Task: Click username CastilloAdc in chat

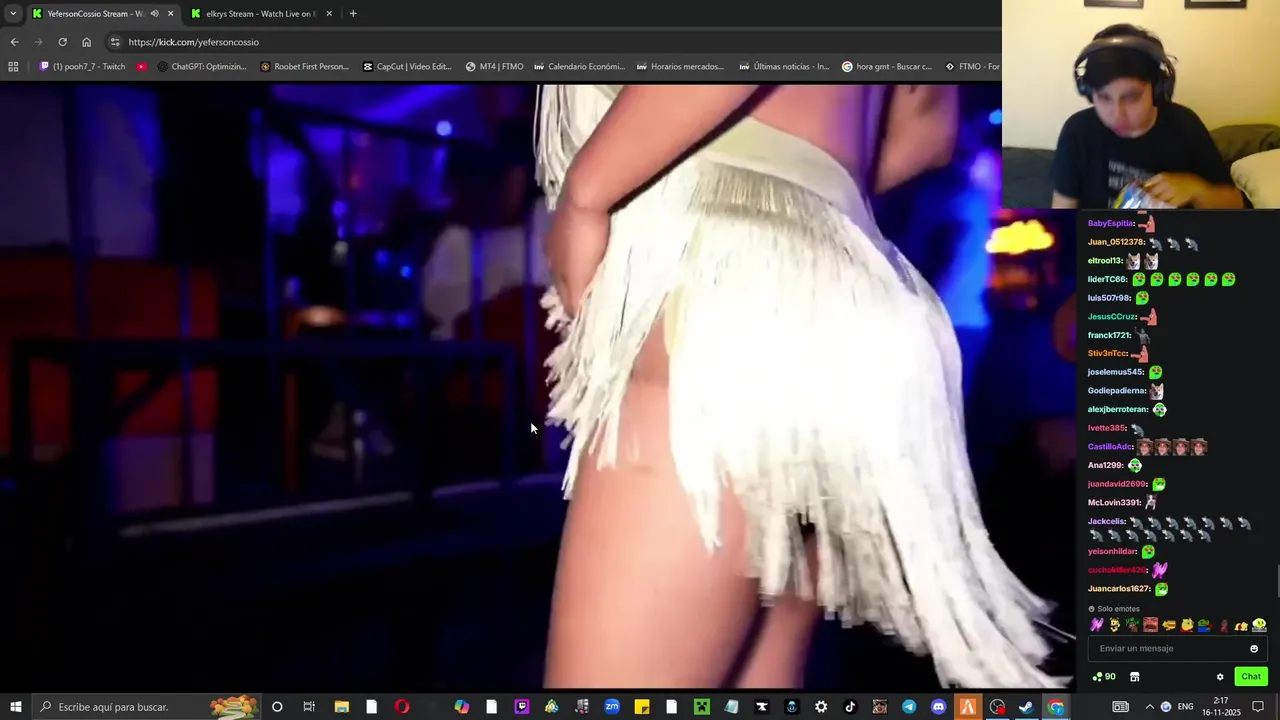Action: pos(1110,447)
